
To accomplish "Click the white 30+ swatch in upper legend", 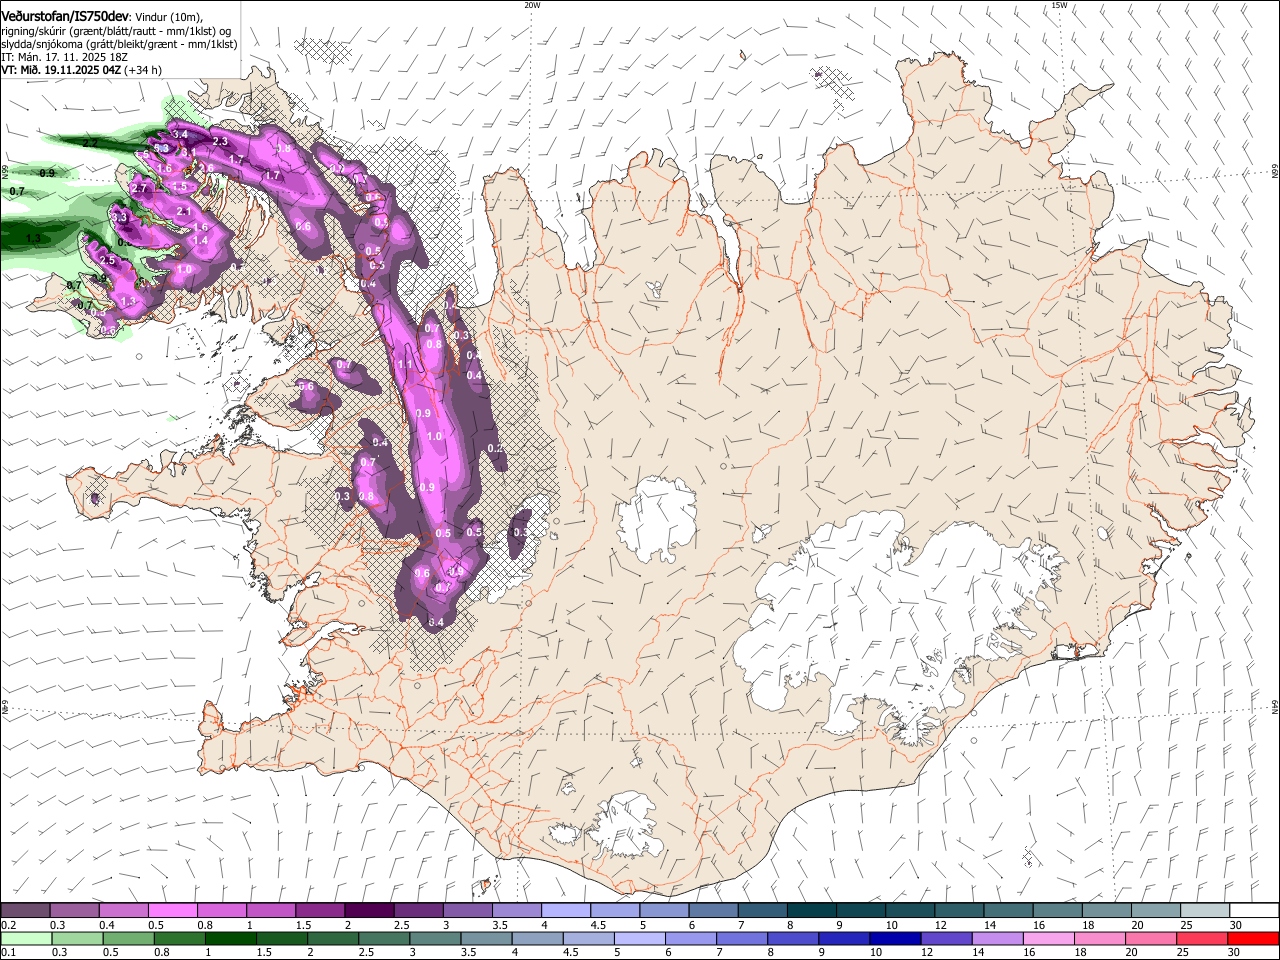I will [x=1254, y=910].
